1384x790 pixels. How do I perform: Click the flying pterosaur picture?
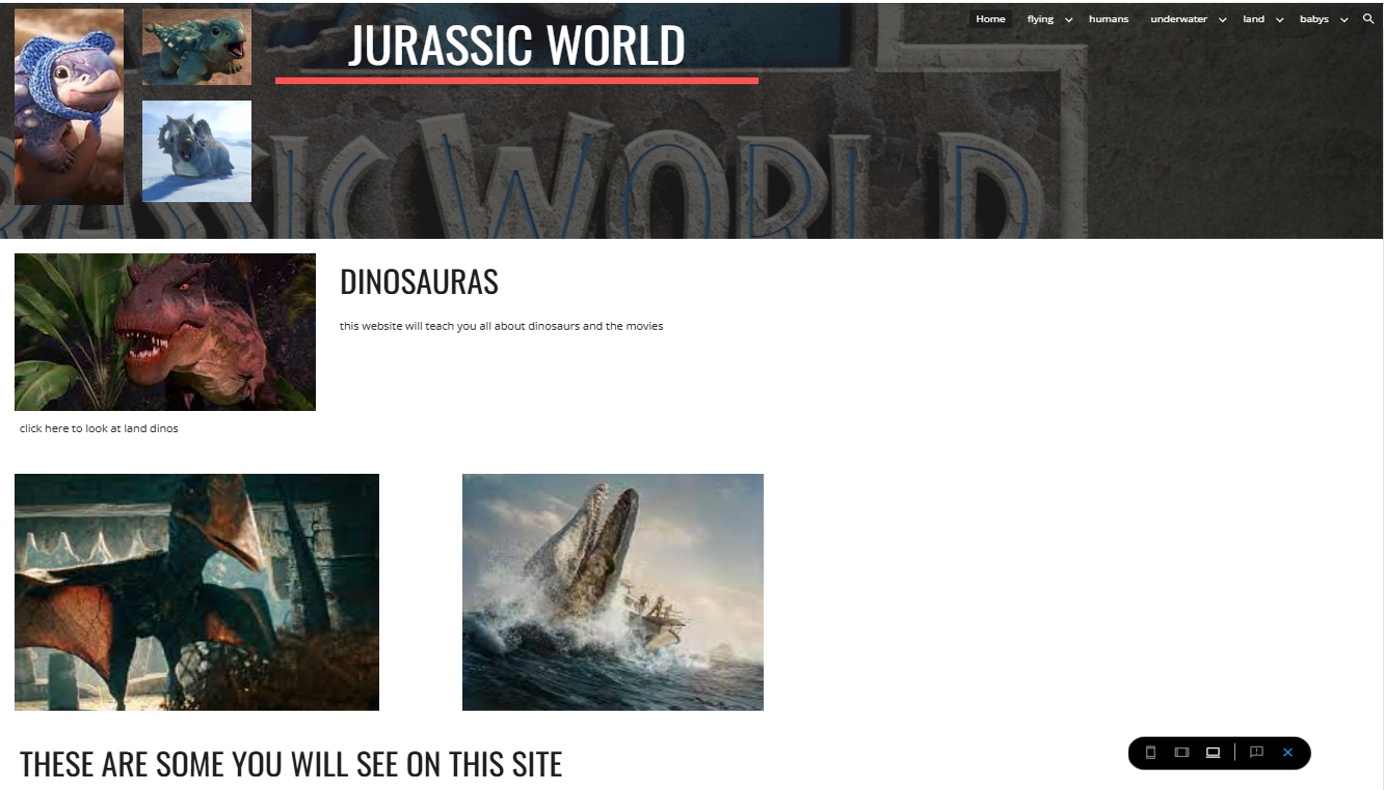(x=197, y=592)
